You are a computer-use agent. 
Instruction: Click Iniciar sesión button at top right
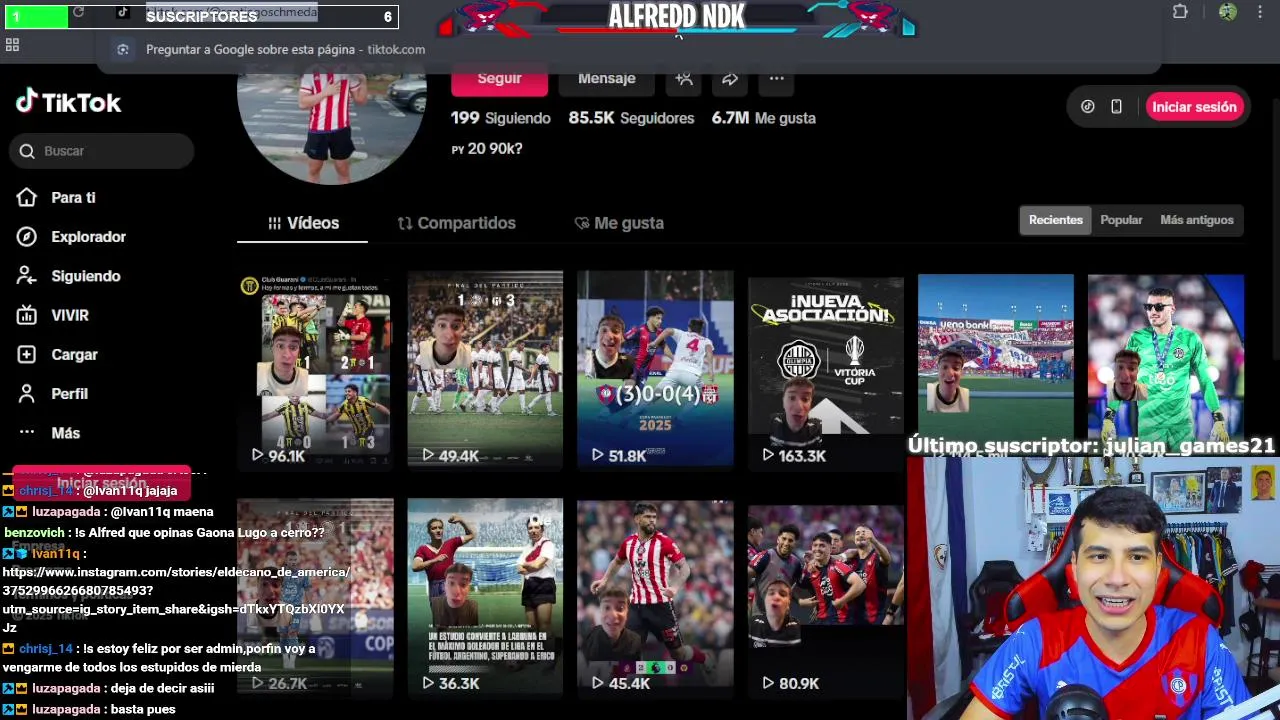pyautogui.click(x=1194, y=107)
